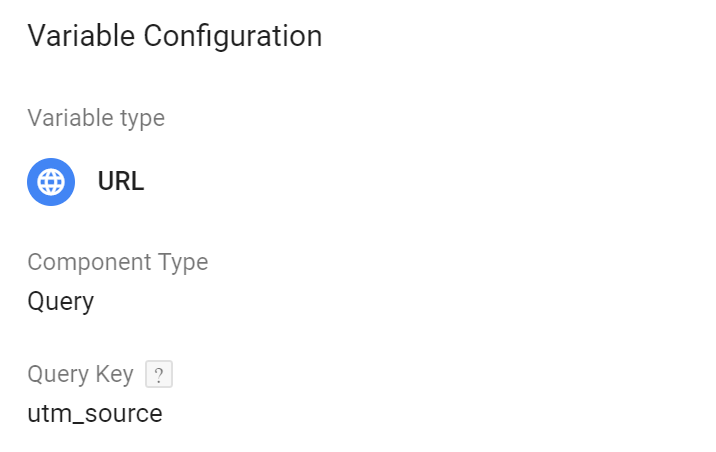Click the word type under Variable Configuration
Screen dimensions: 716x452
tap(142, 120)
